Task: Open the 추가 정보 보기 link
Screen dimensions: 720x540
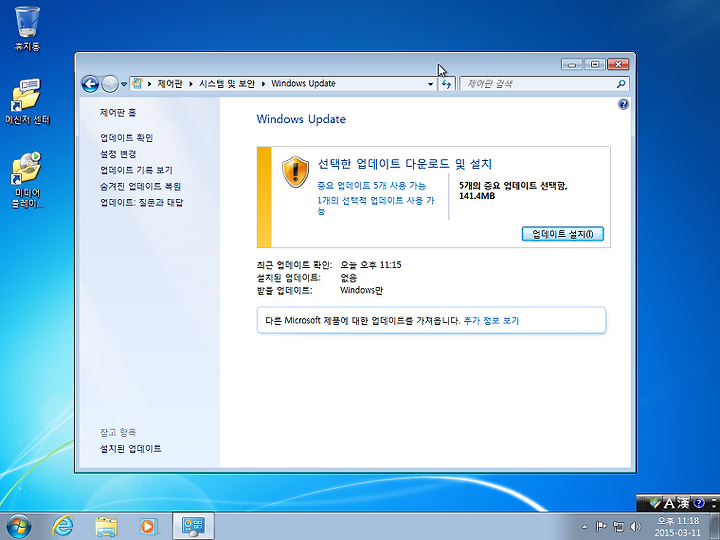Action: click(x=491, y=321)
